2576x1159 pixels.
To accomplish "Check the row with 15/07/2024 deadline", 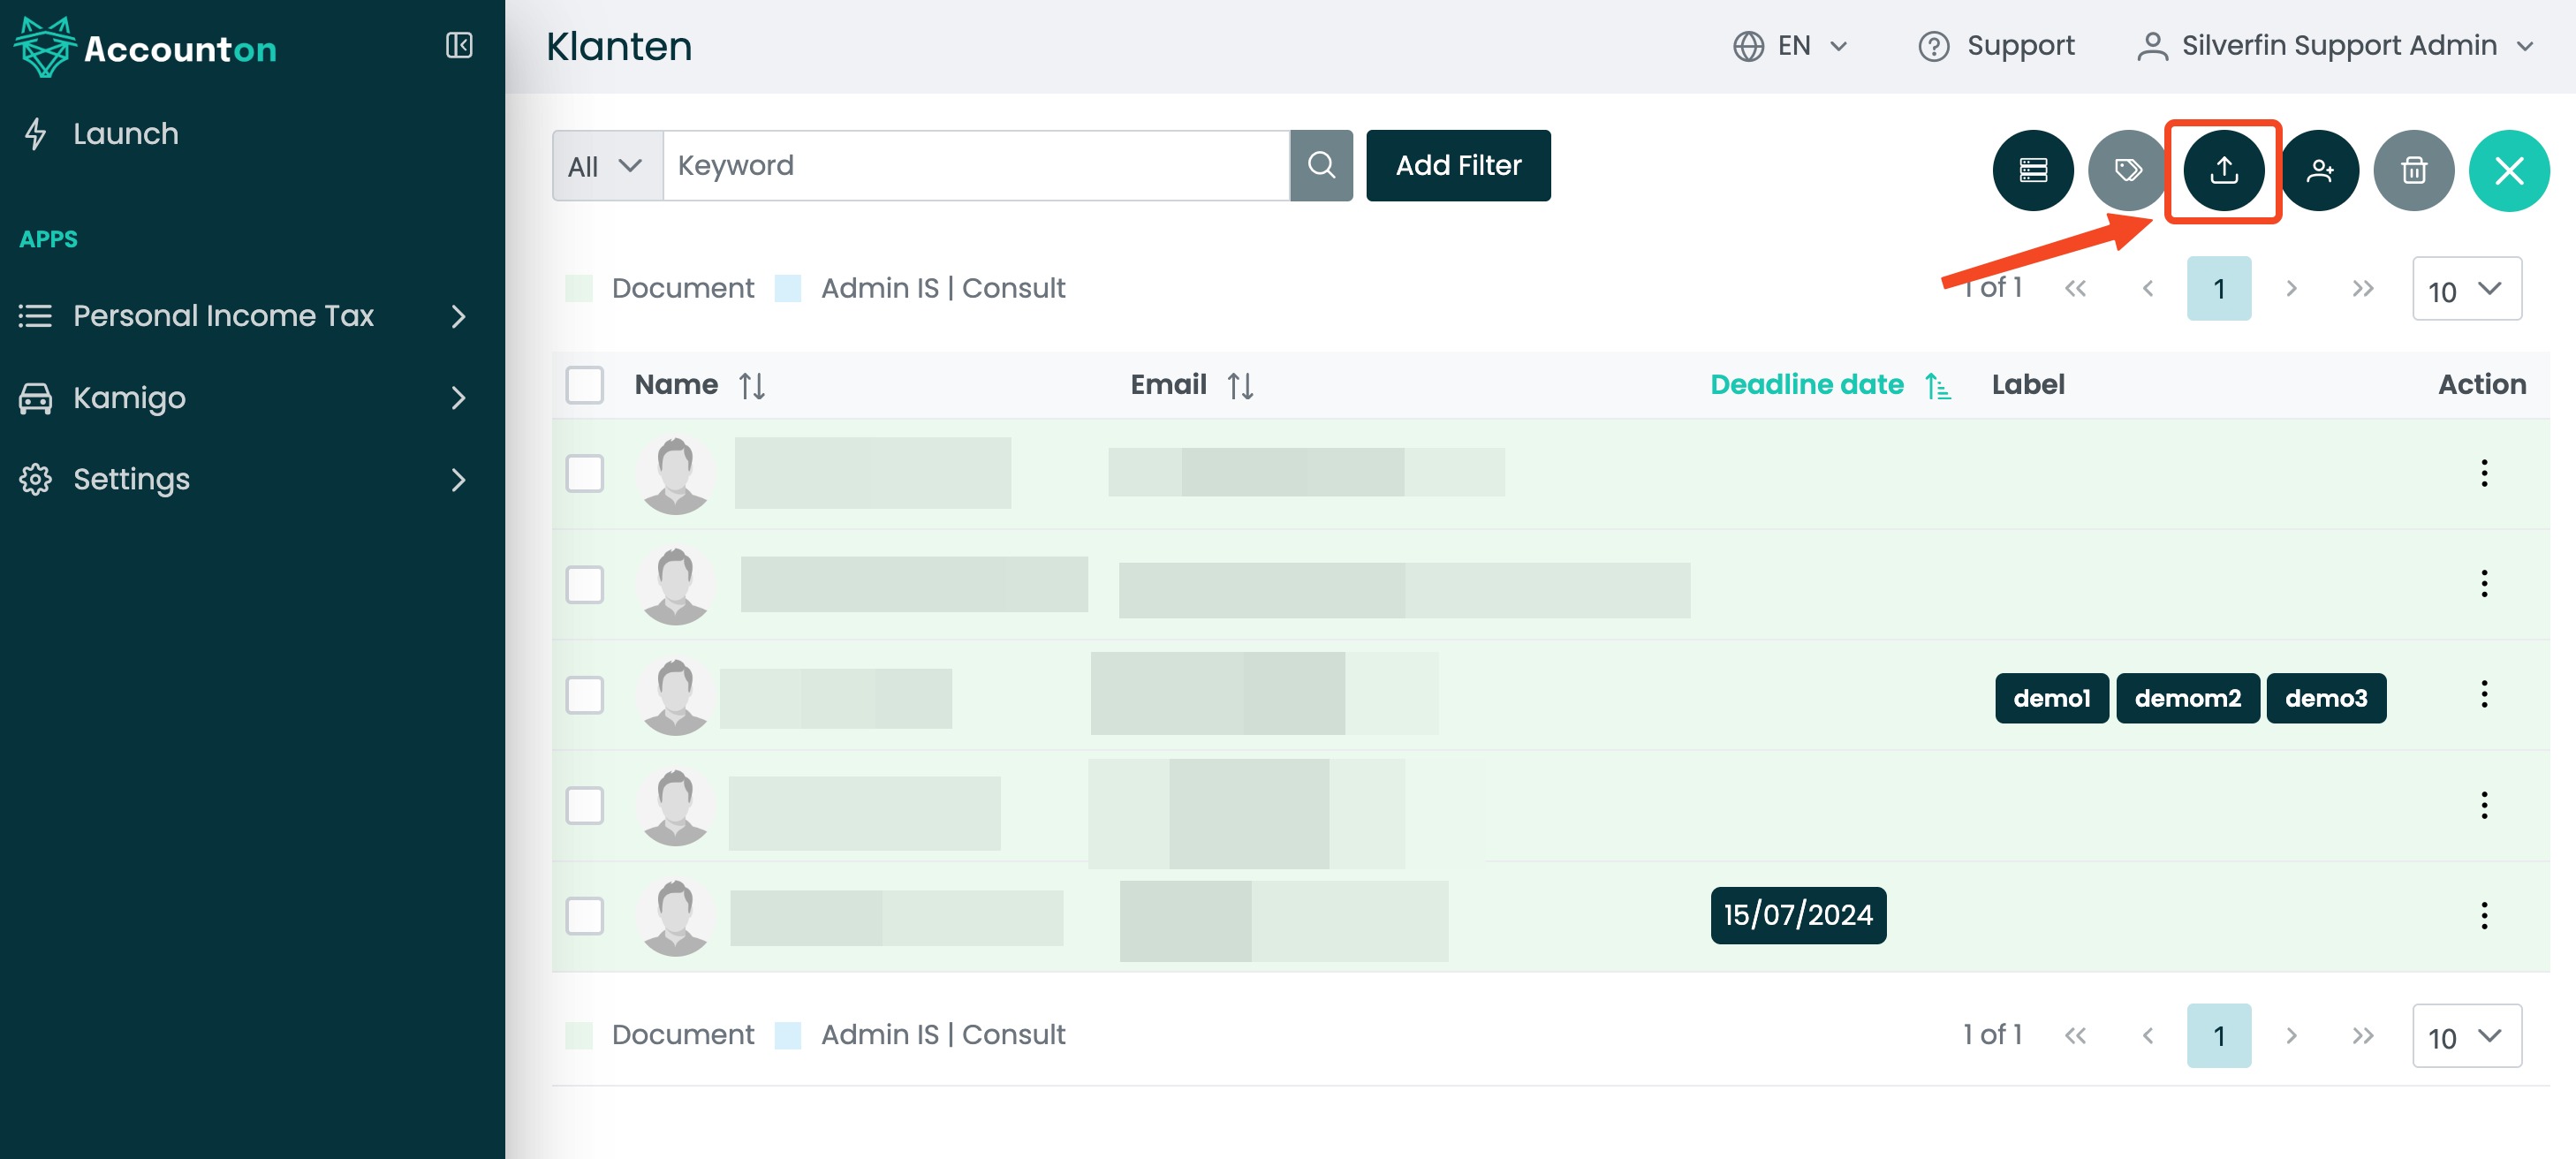I will pos(584,916).
